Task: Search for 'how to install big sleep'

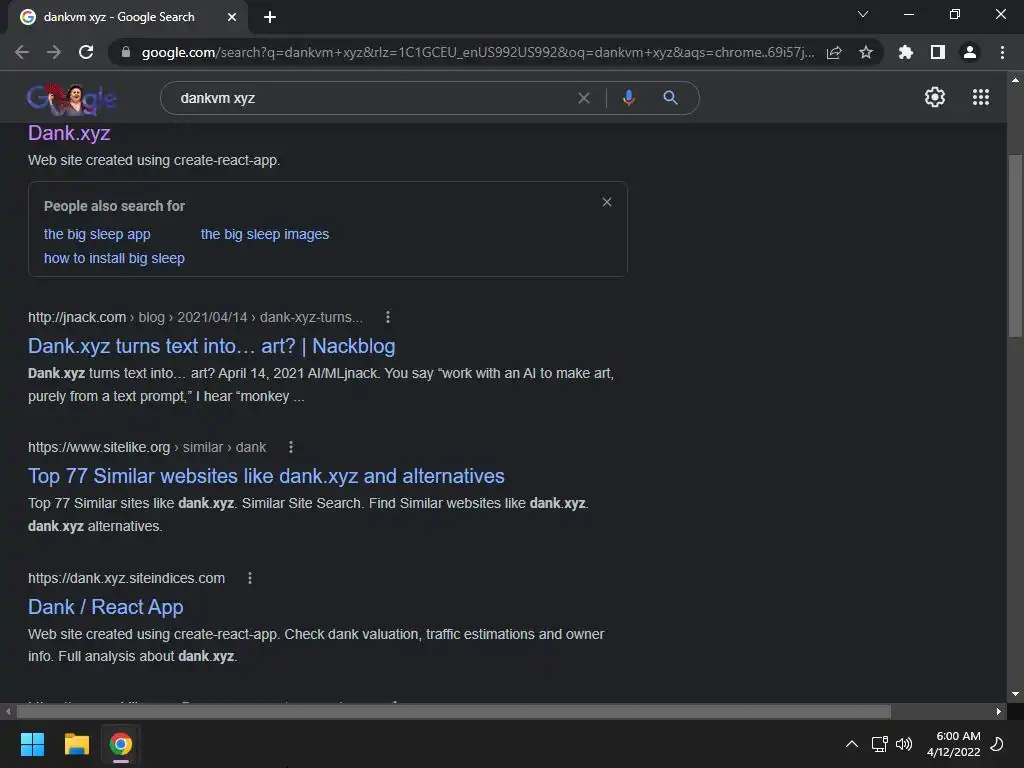Action: pyautogui.click(x=114, y=258)
